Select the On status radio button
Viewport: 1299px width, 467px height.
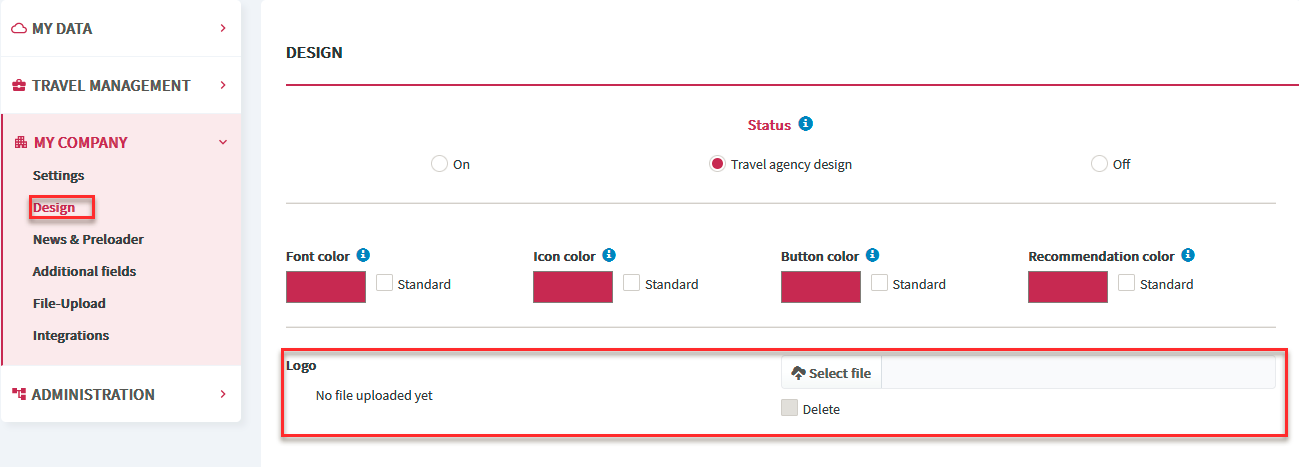(x=439, y=164)
